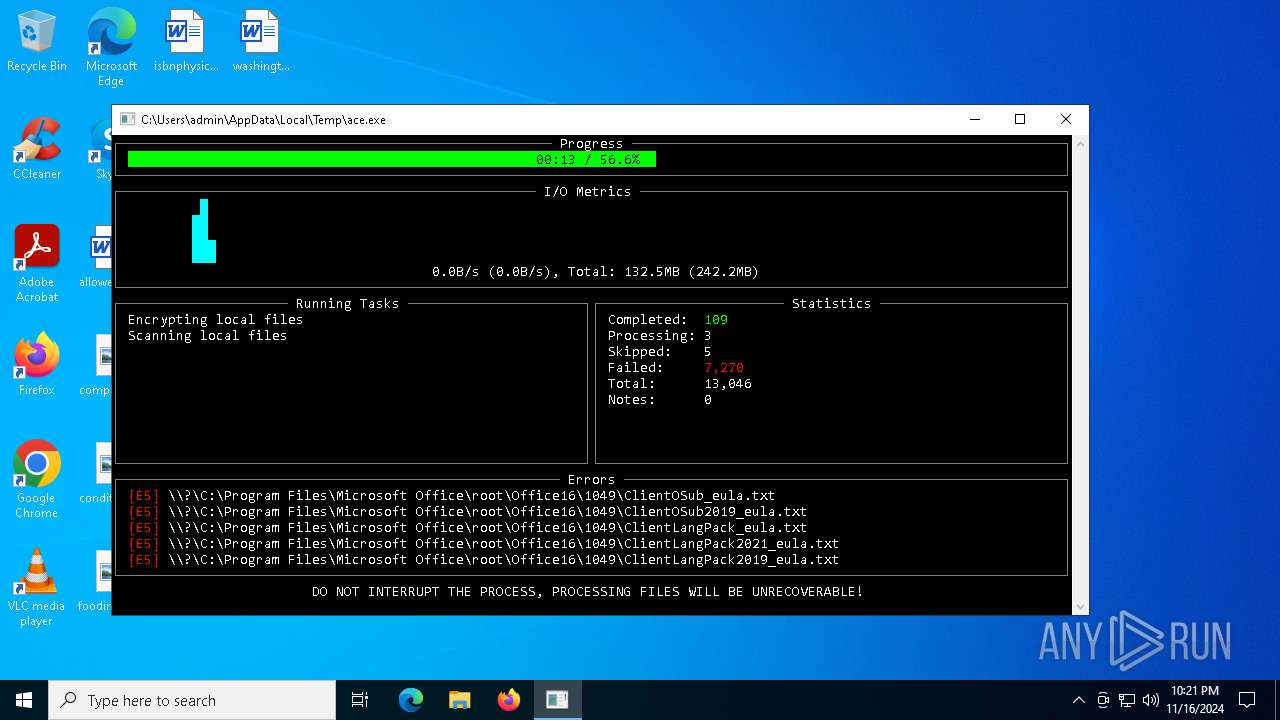Open Adobe Acrobat desktop shortcut
The height and width of the screenshot is (720, 1280).
pyautogui.click(x=37, y=264)
